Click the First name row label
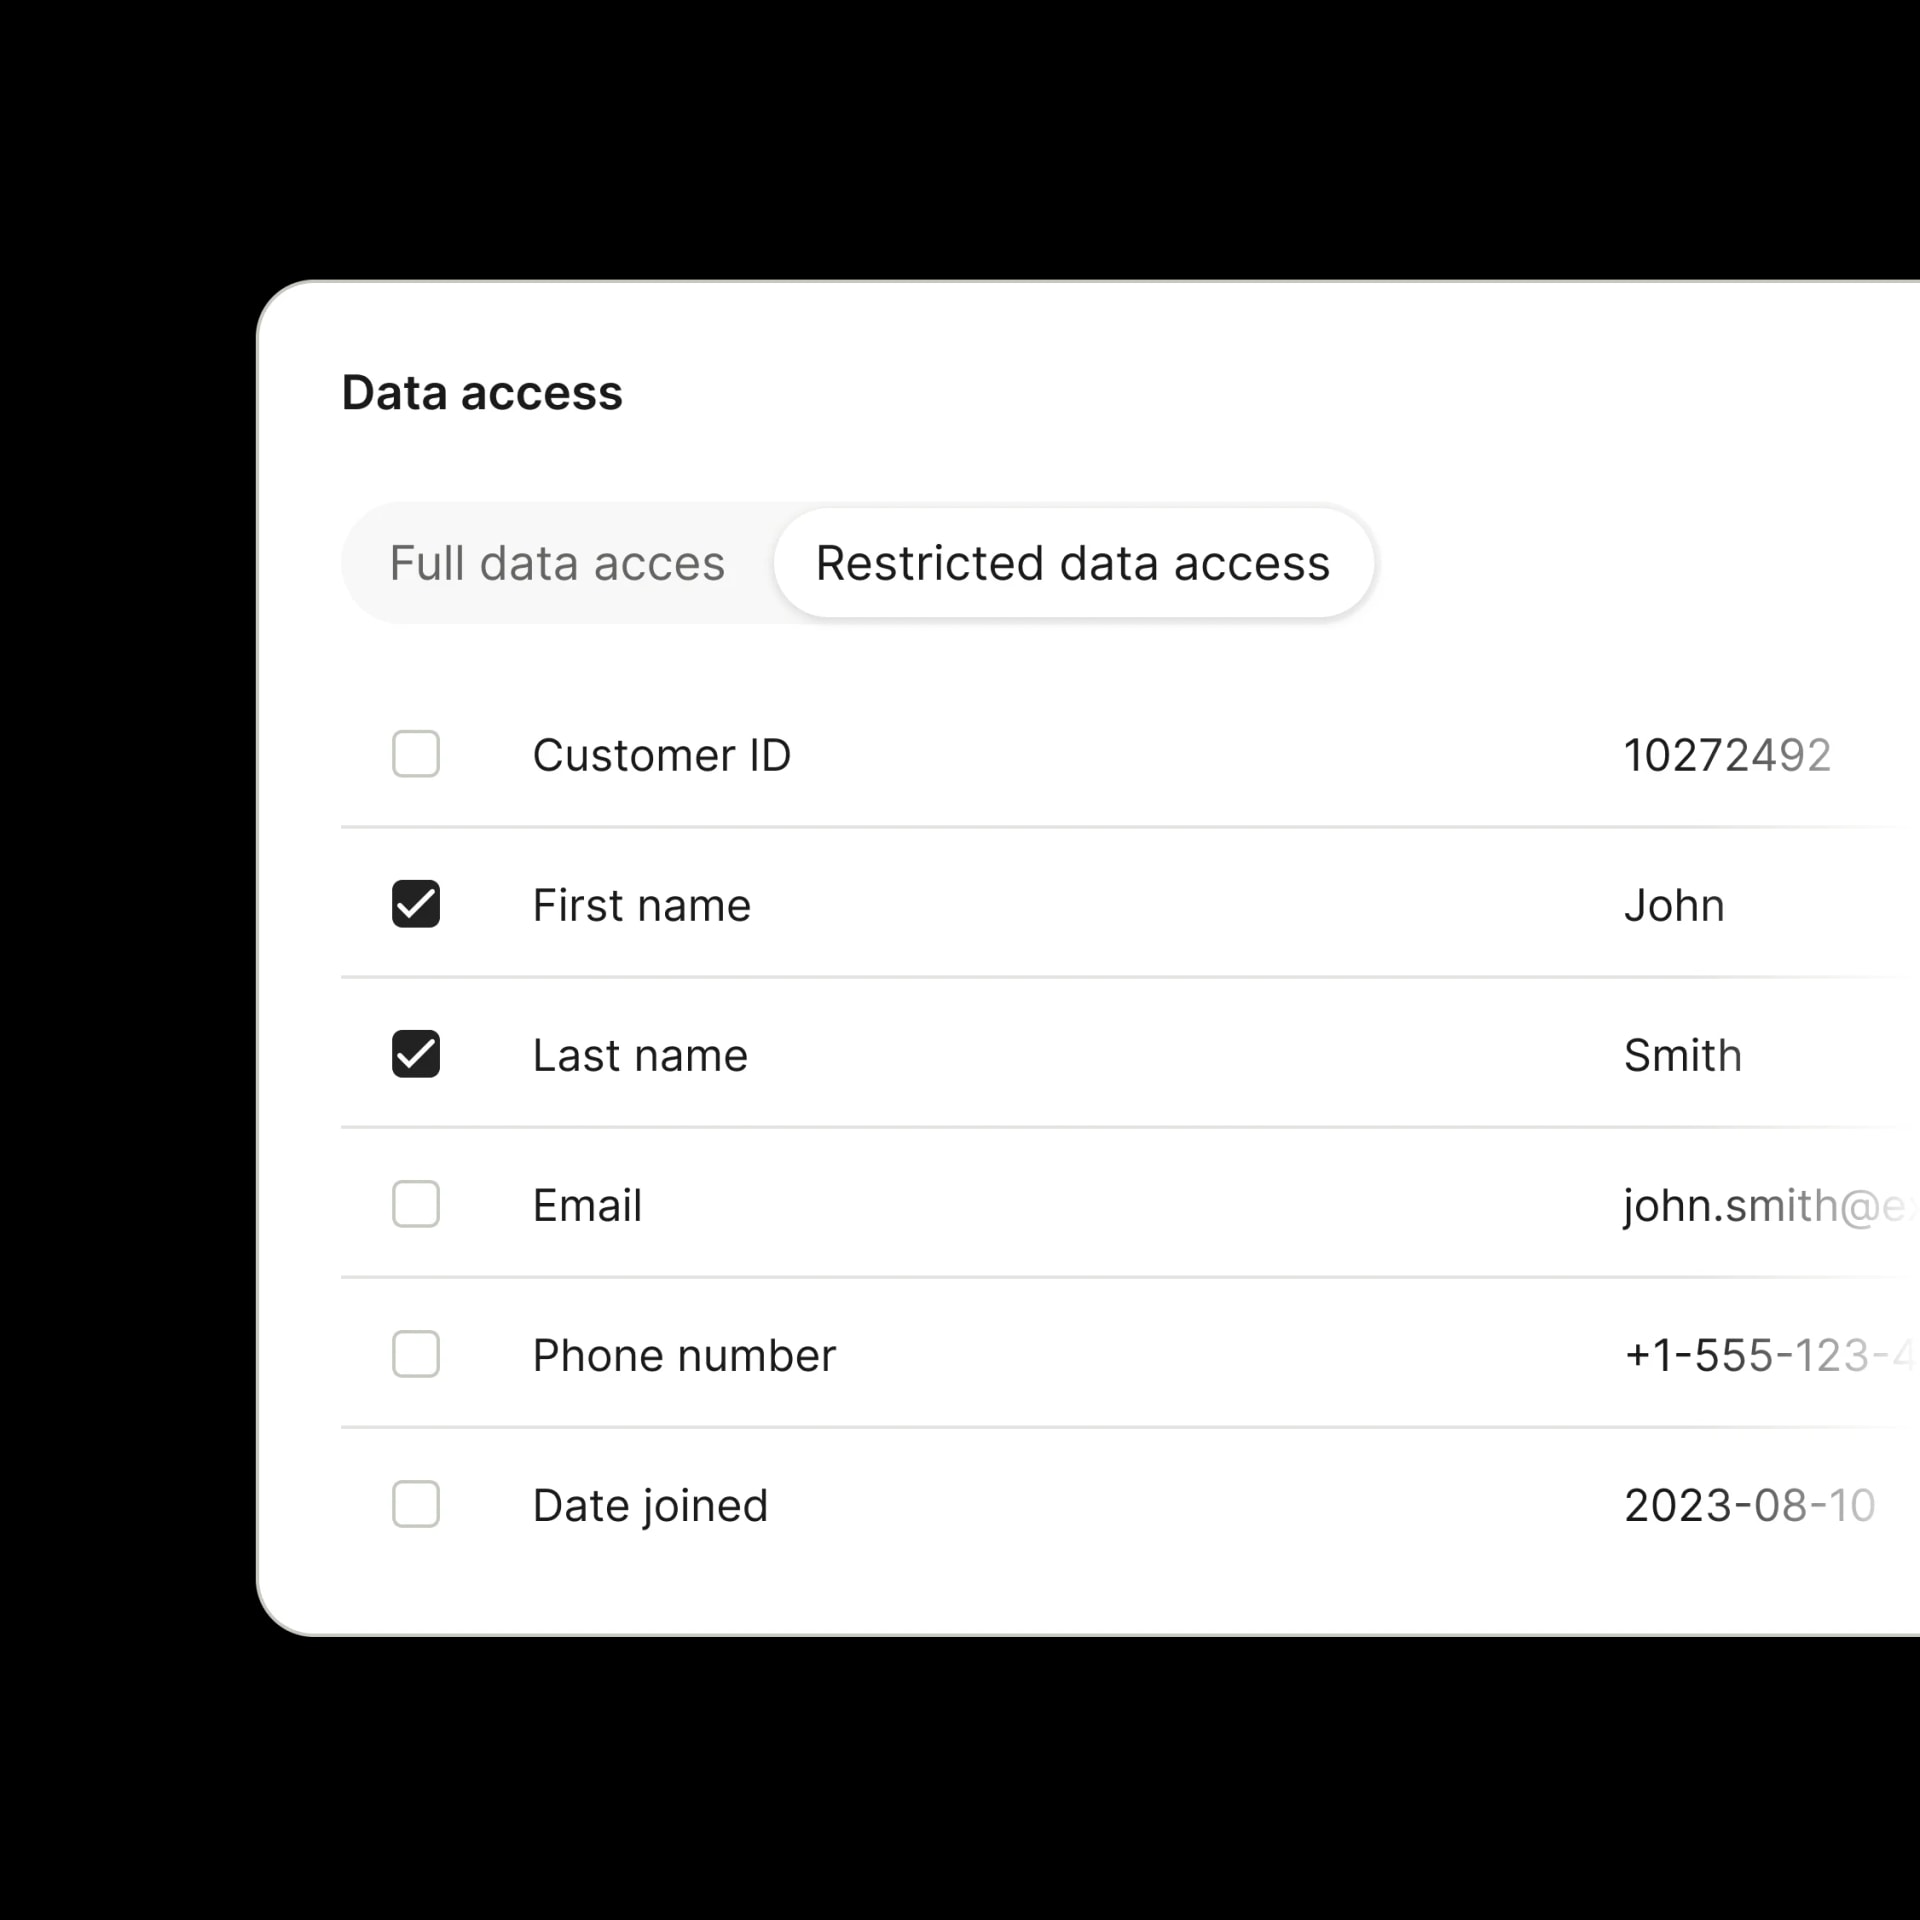Image resolution: width=1920 pixels, height=1920 pixels. point(641,905)
